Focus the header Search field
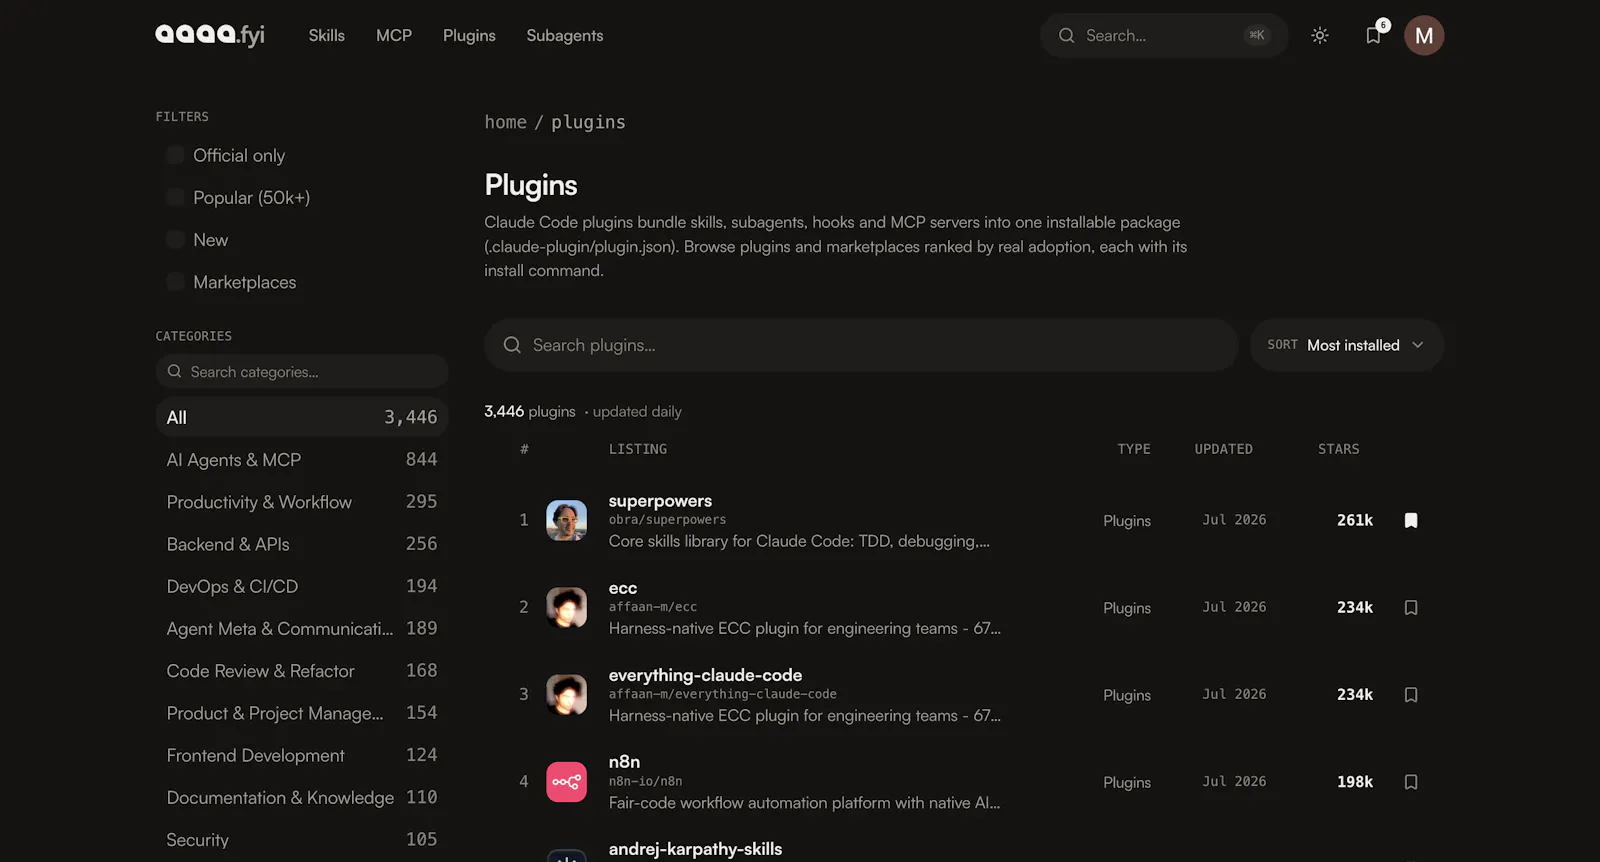The height and width of the screenshot is (862, 1600). point(1164,35)
